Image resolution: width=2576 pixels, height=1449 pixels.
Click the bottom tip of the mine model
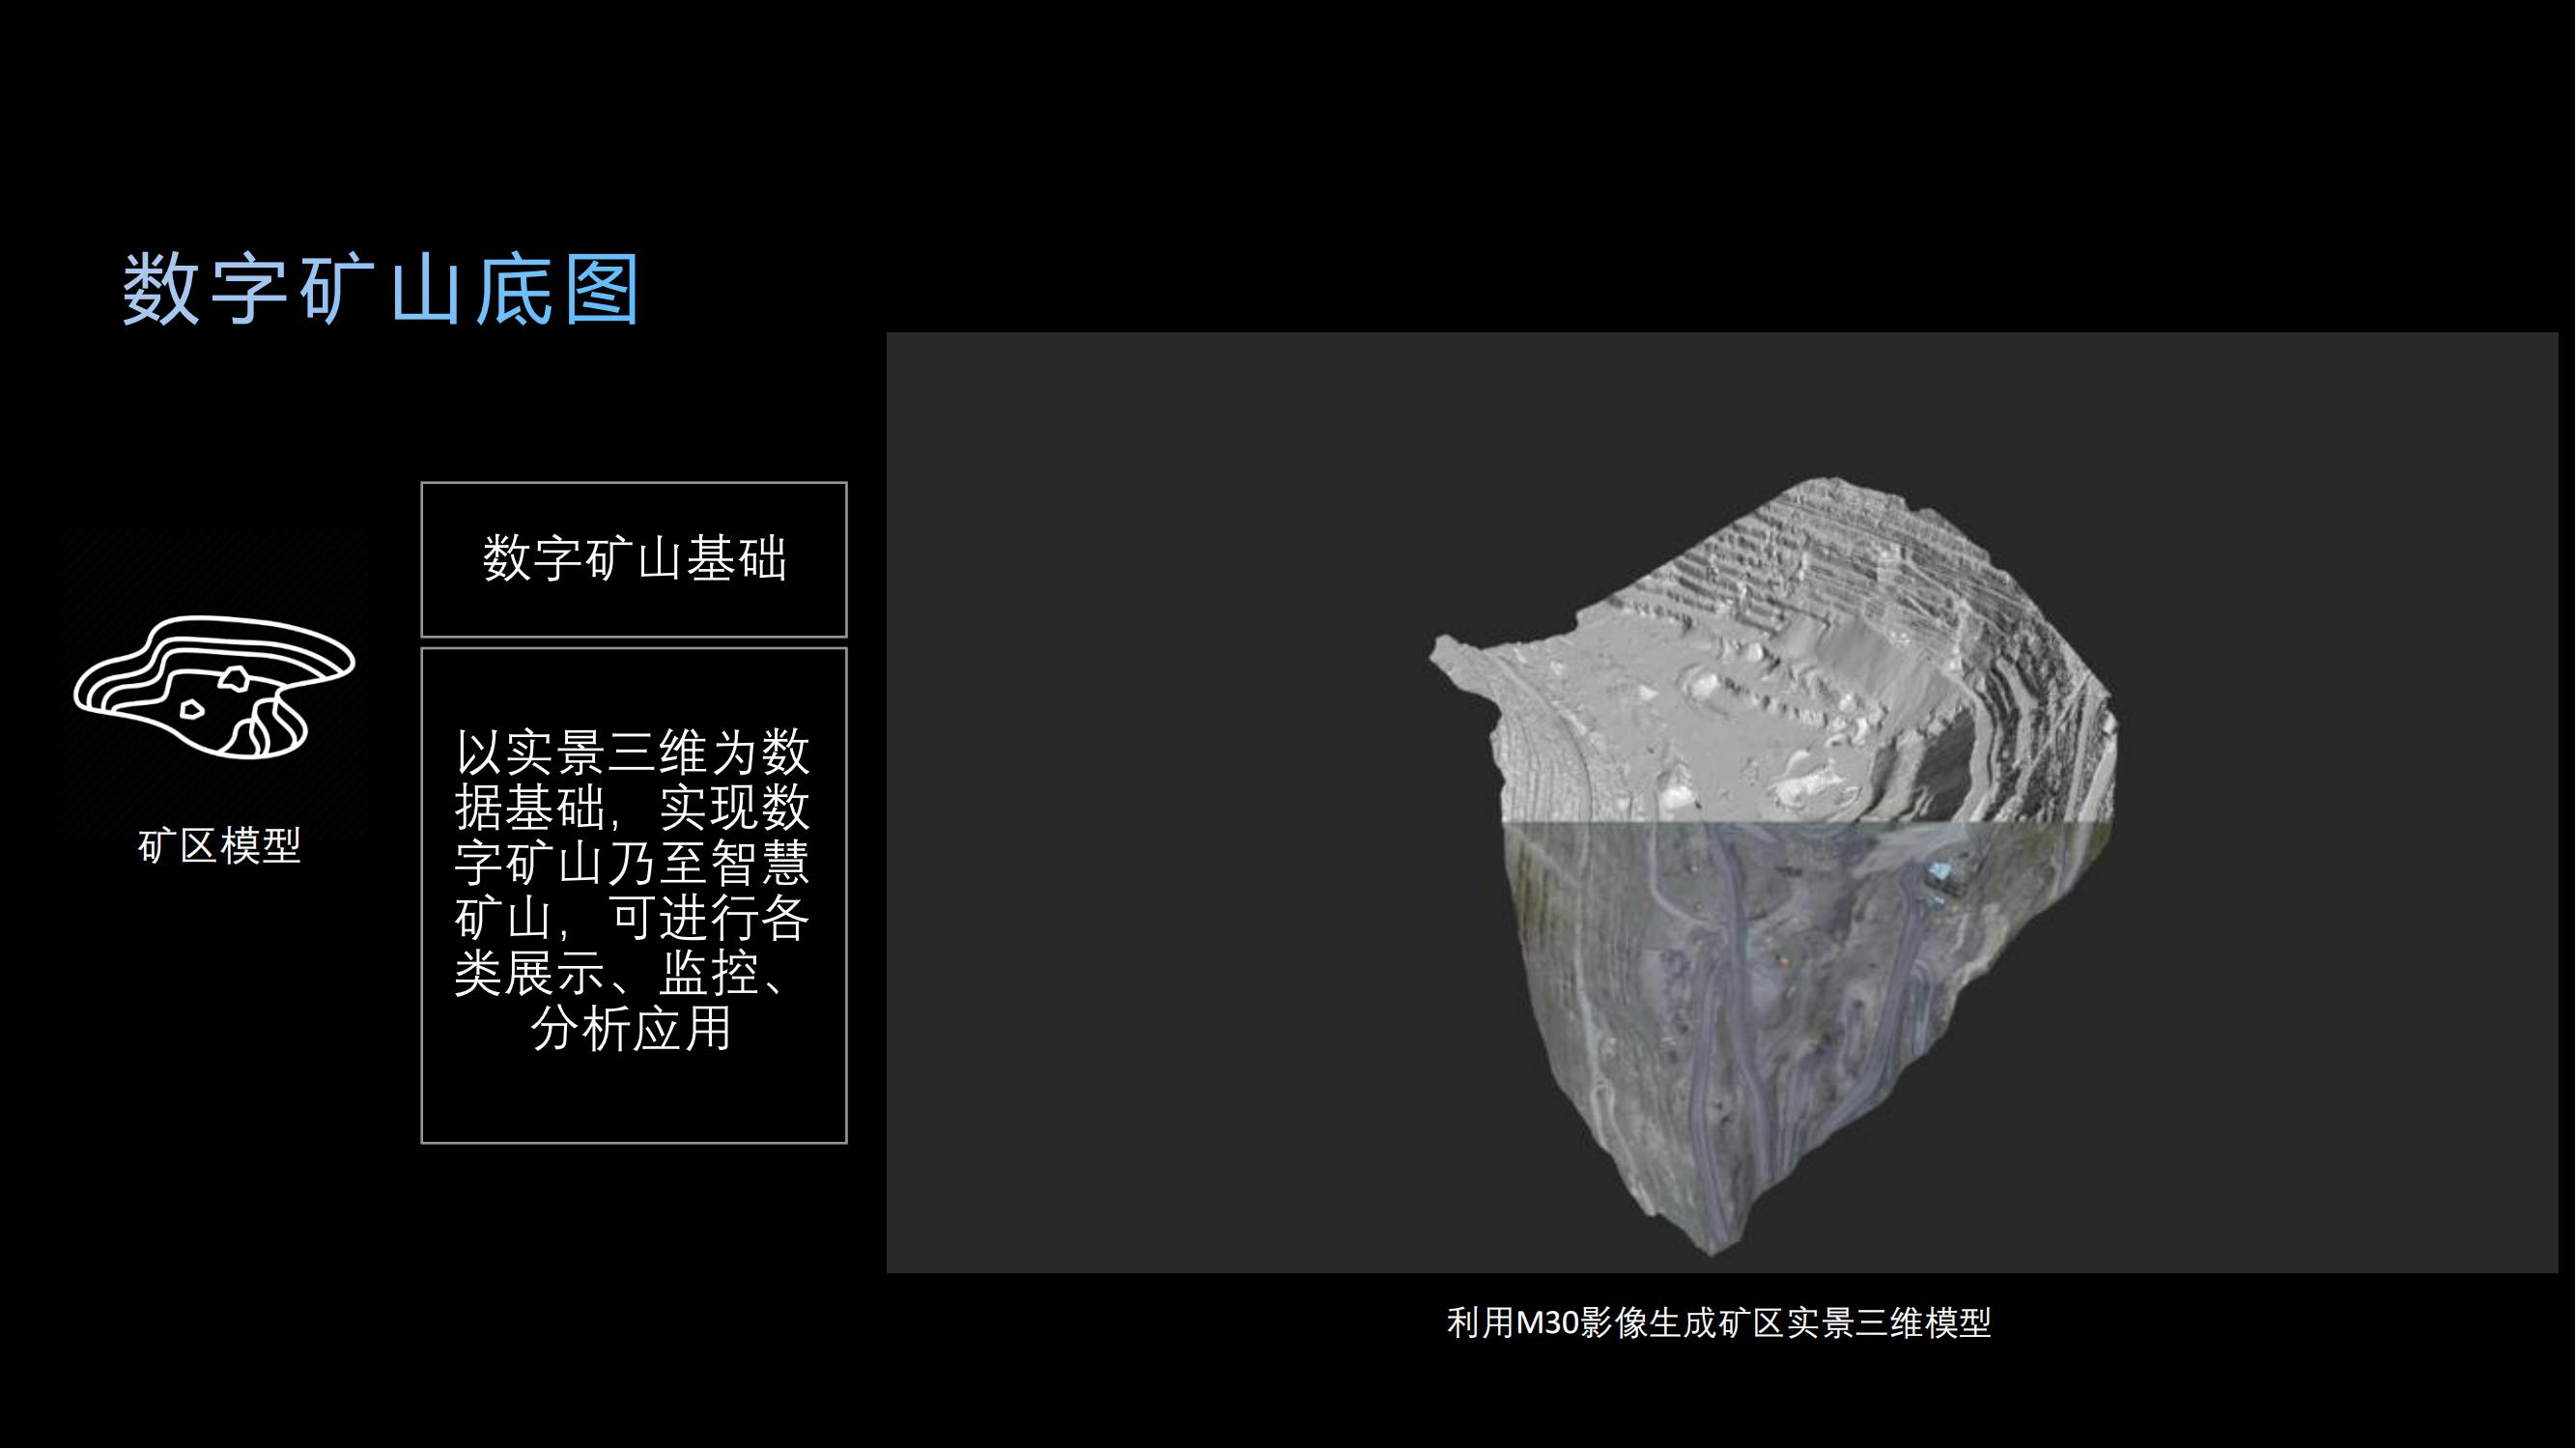1712,1245
